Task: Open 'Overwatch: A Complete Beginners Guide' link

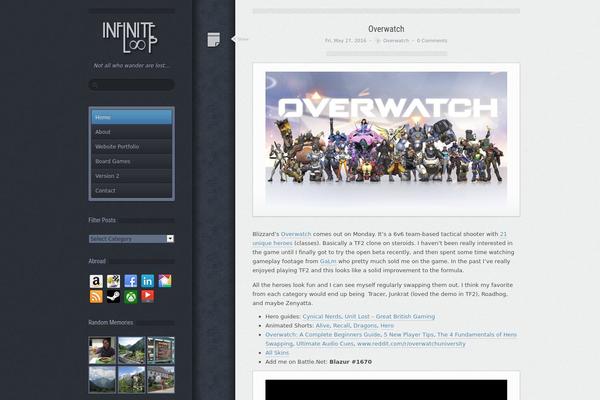Action: (323, 335)
